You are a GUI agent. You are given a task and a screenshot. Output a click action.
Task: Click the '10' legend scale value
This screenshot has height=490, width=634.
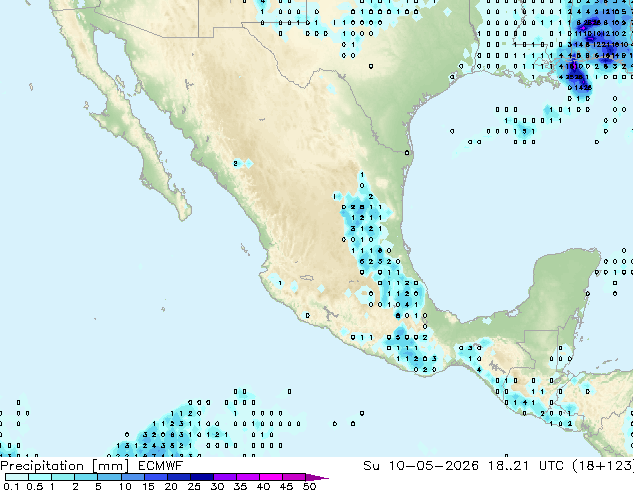tap(125, 486)
